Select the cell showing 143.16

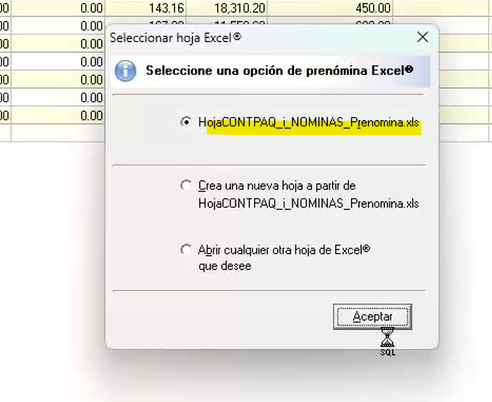pyautogui.click(x=146, y=8)
